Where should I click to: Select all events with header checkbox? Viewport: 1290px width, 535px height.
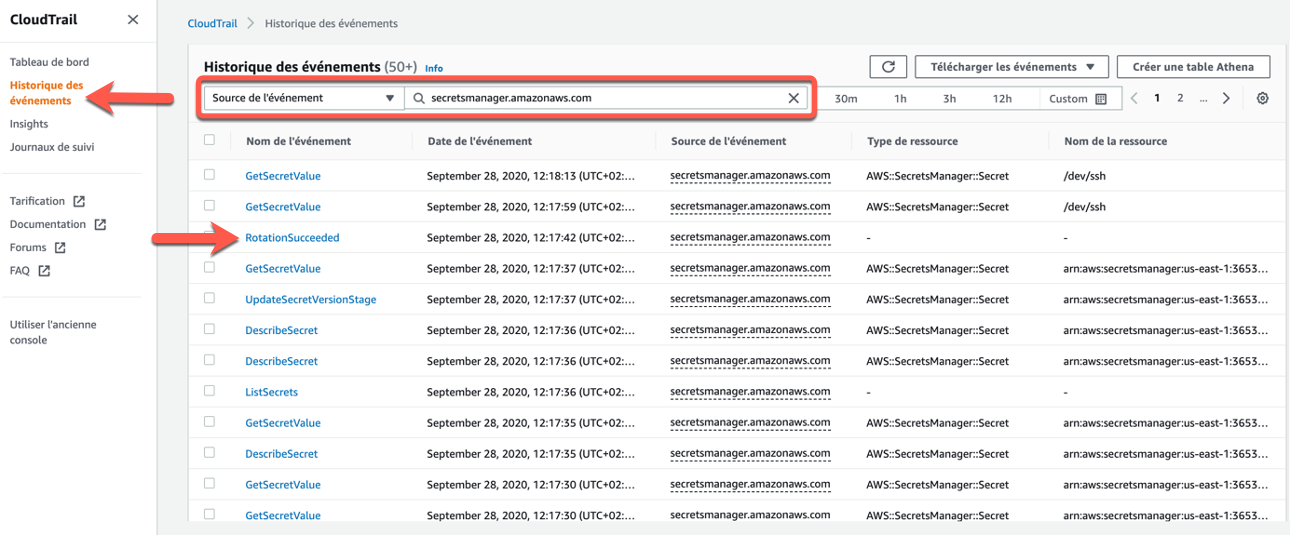click(209, 140)
